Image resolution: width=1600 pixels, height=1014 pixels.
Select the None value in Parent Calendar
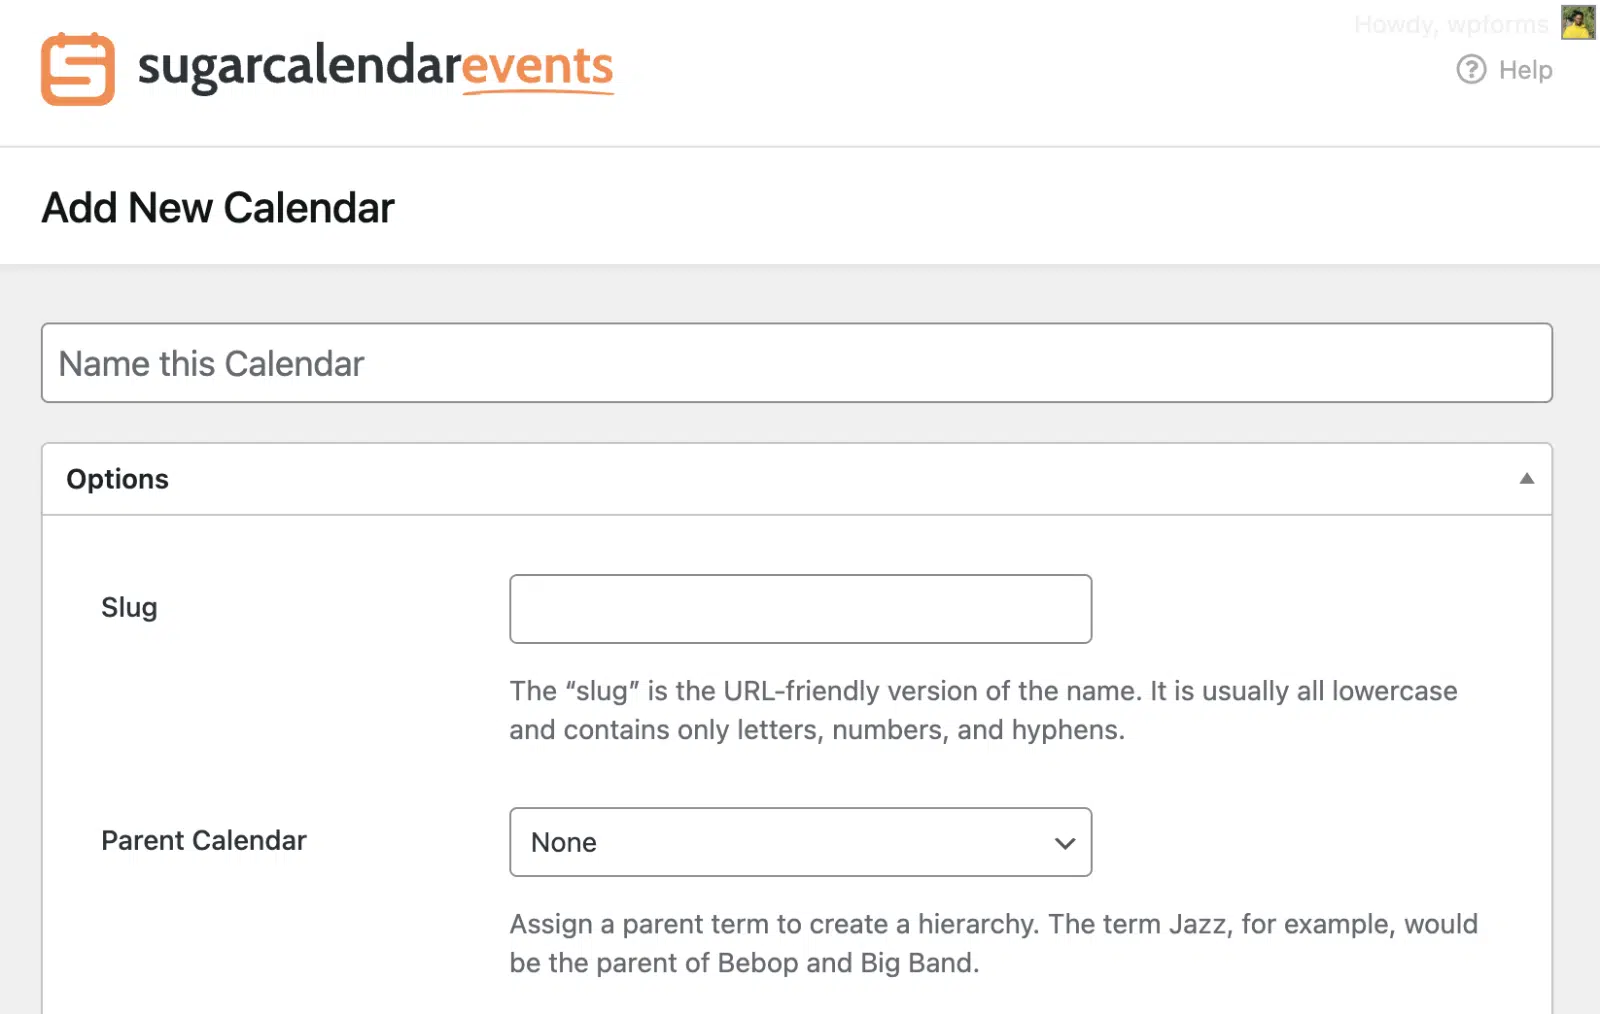point(564,843)
